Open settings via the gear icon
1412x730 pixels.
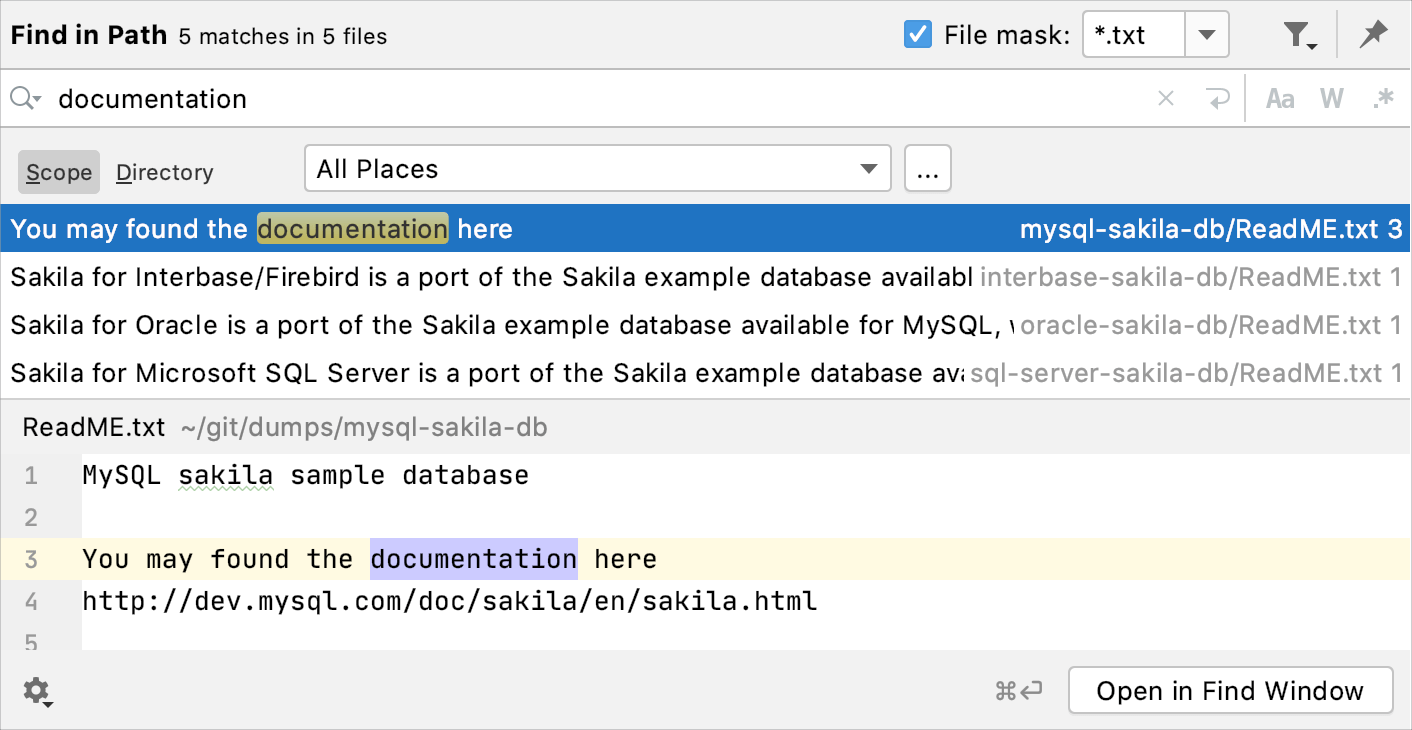click(x=37, y=690)
